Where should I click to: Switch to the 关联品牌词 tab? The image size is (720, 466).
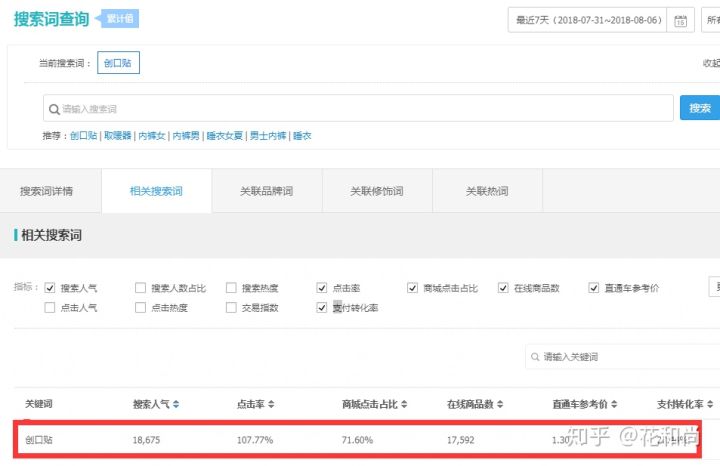[267, 191]
